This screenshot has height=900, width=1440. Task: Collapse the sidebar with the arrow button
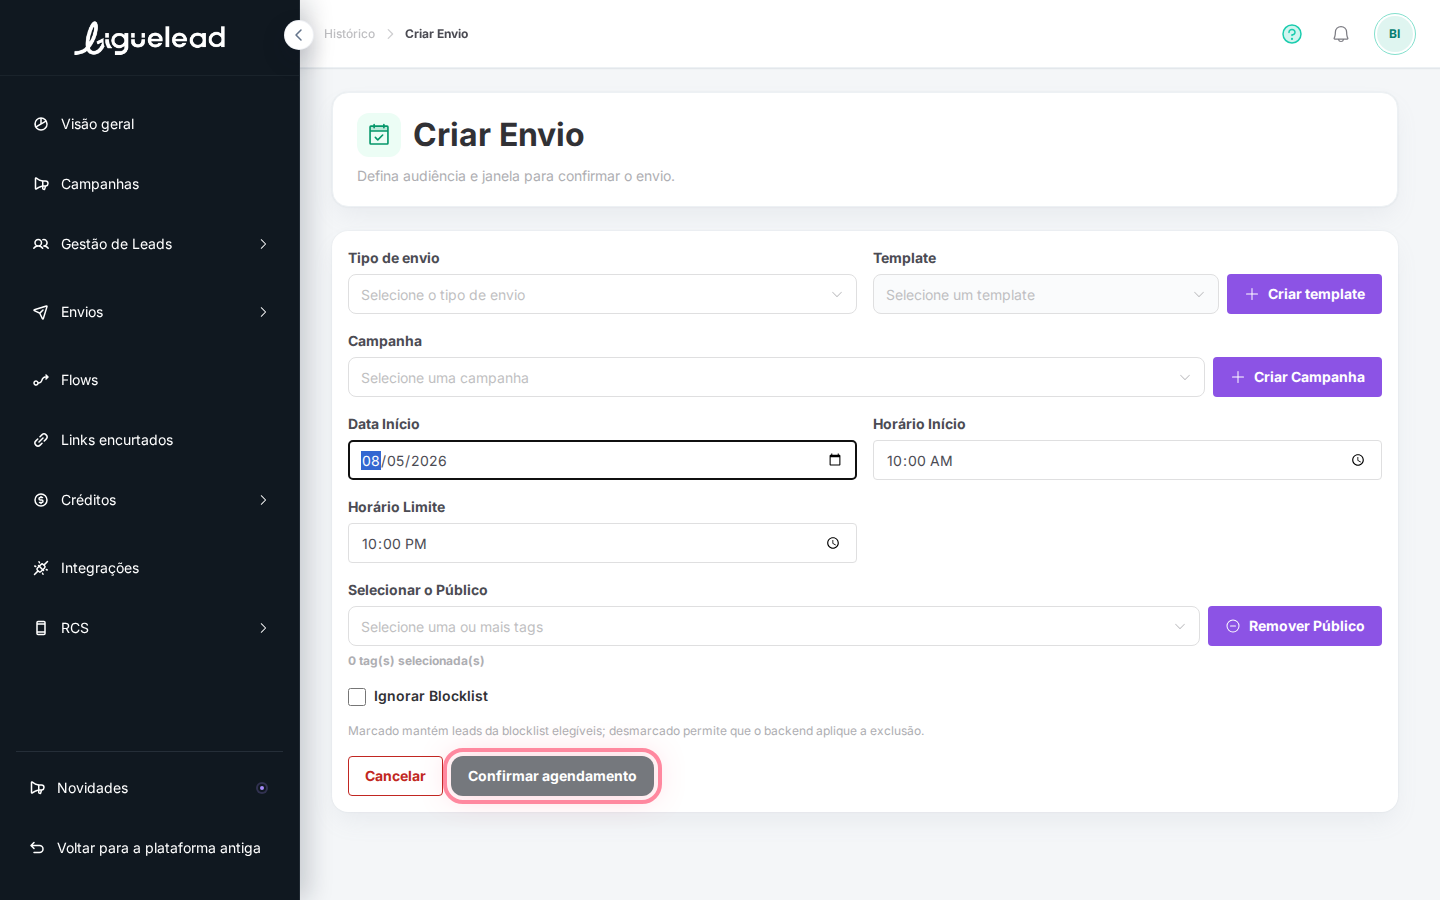298,35
